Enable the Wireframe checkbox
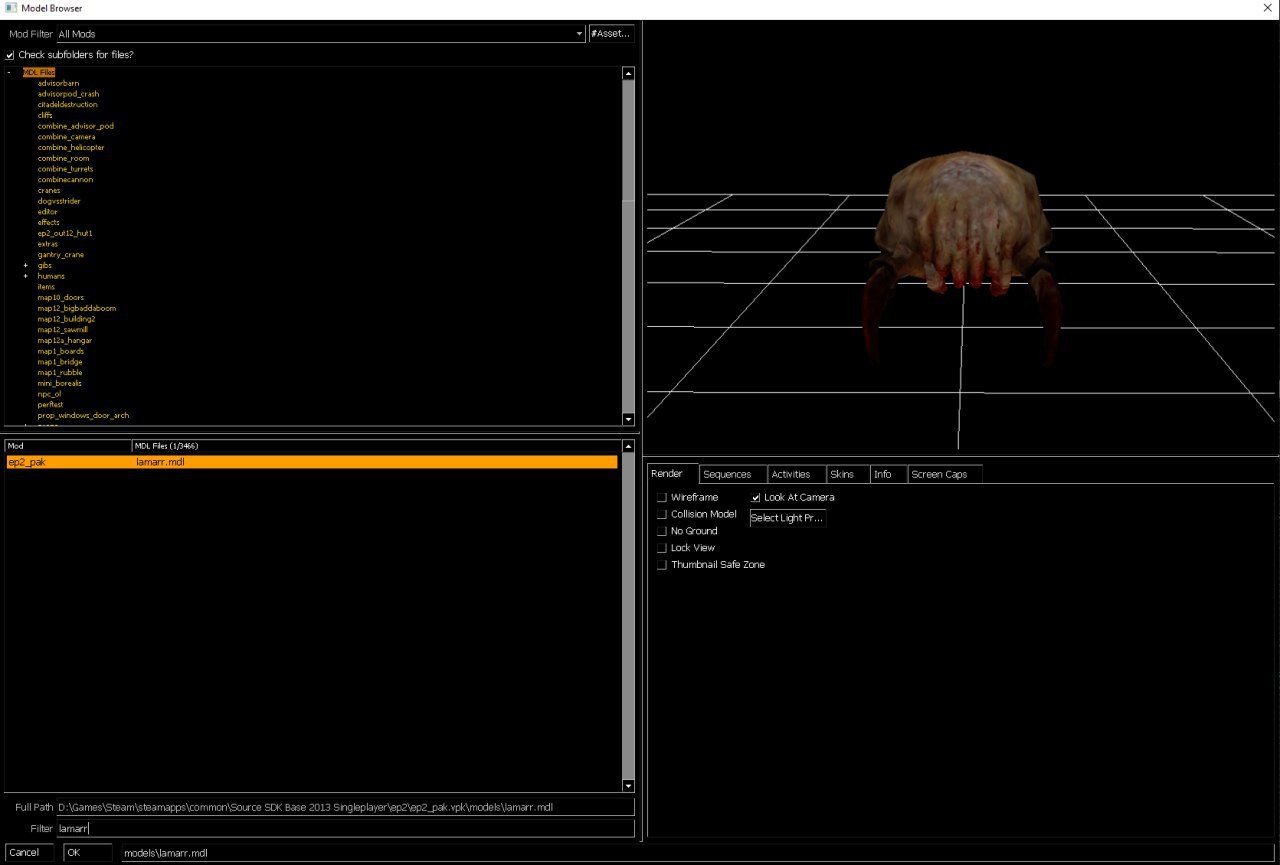Viewport: 1280px width, 865px height. pos(662,498)
